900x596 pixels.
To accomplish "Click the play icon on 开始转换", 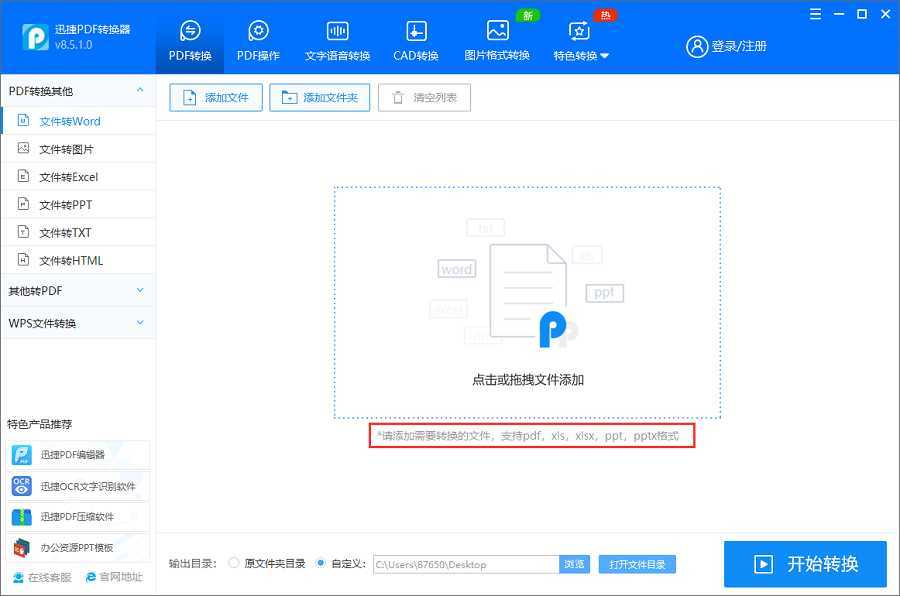I will tap(763, 564).
